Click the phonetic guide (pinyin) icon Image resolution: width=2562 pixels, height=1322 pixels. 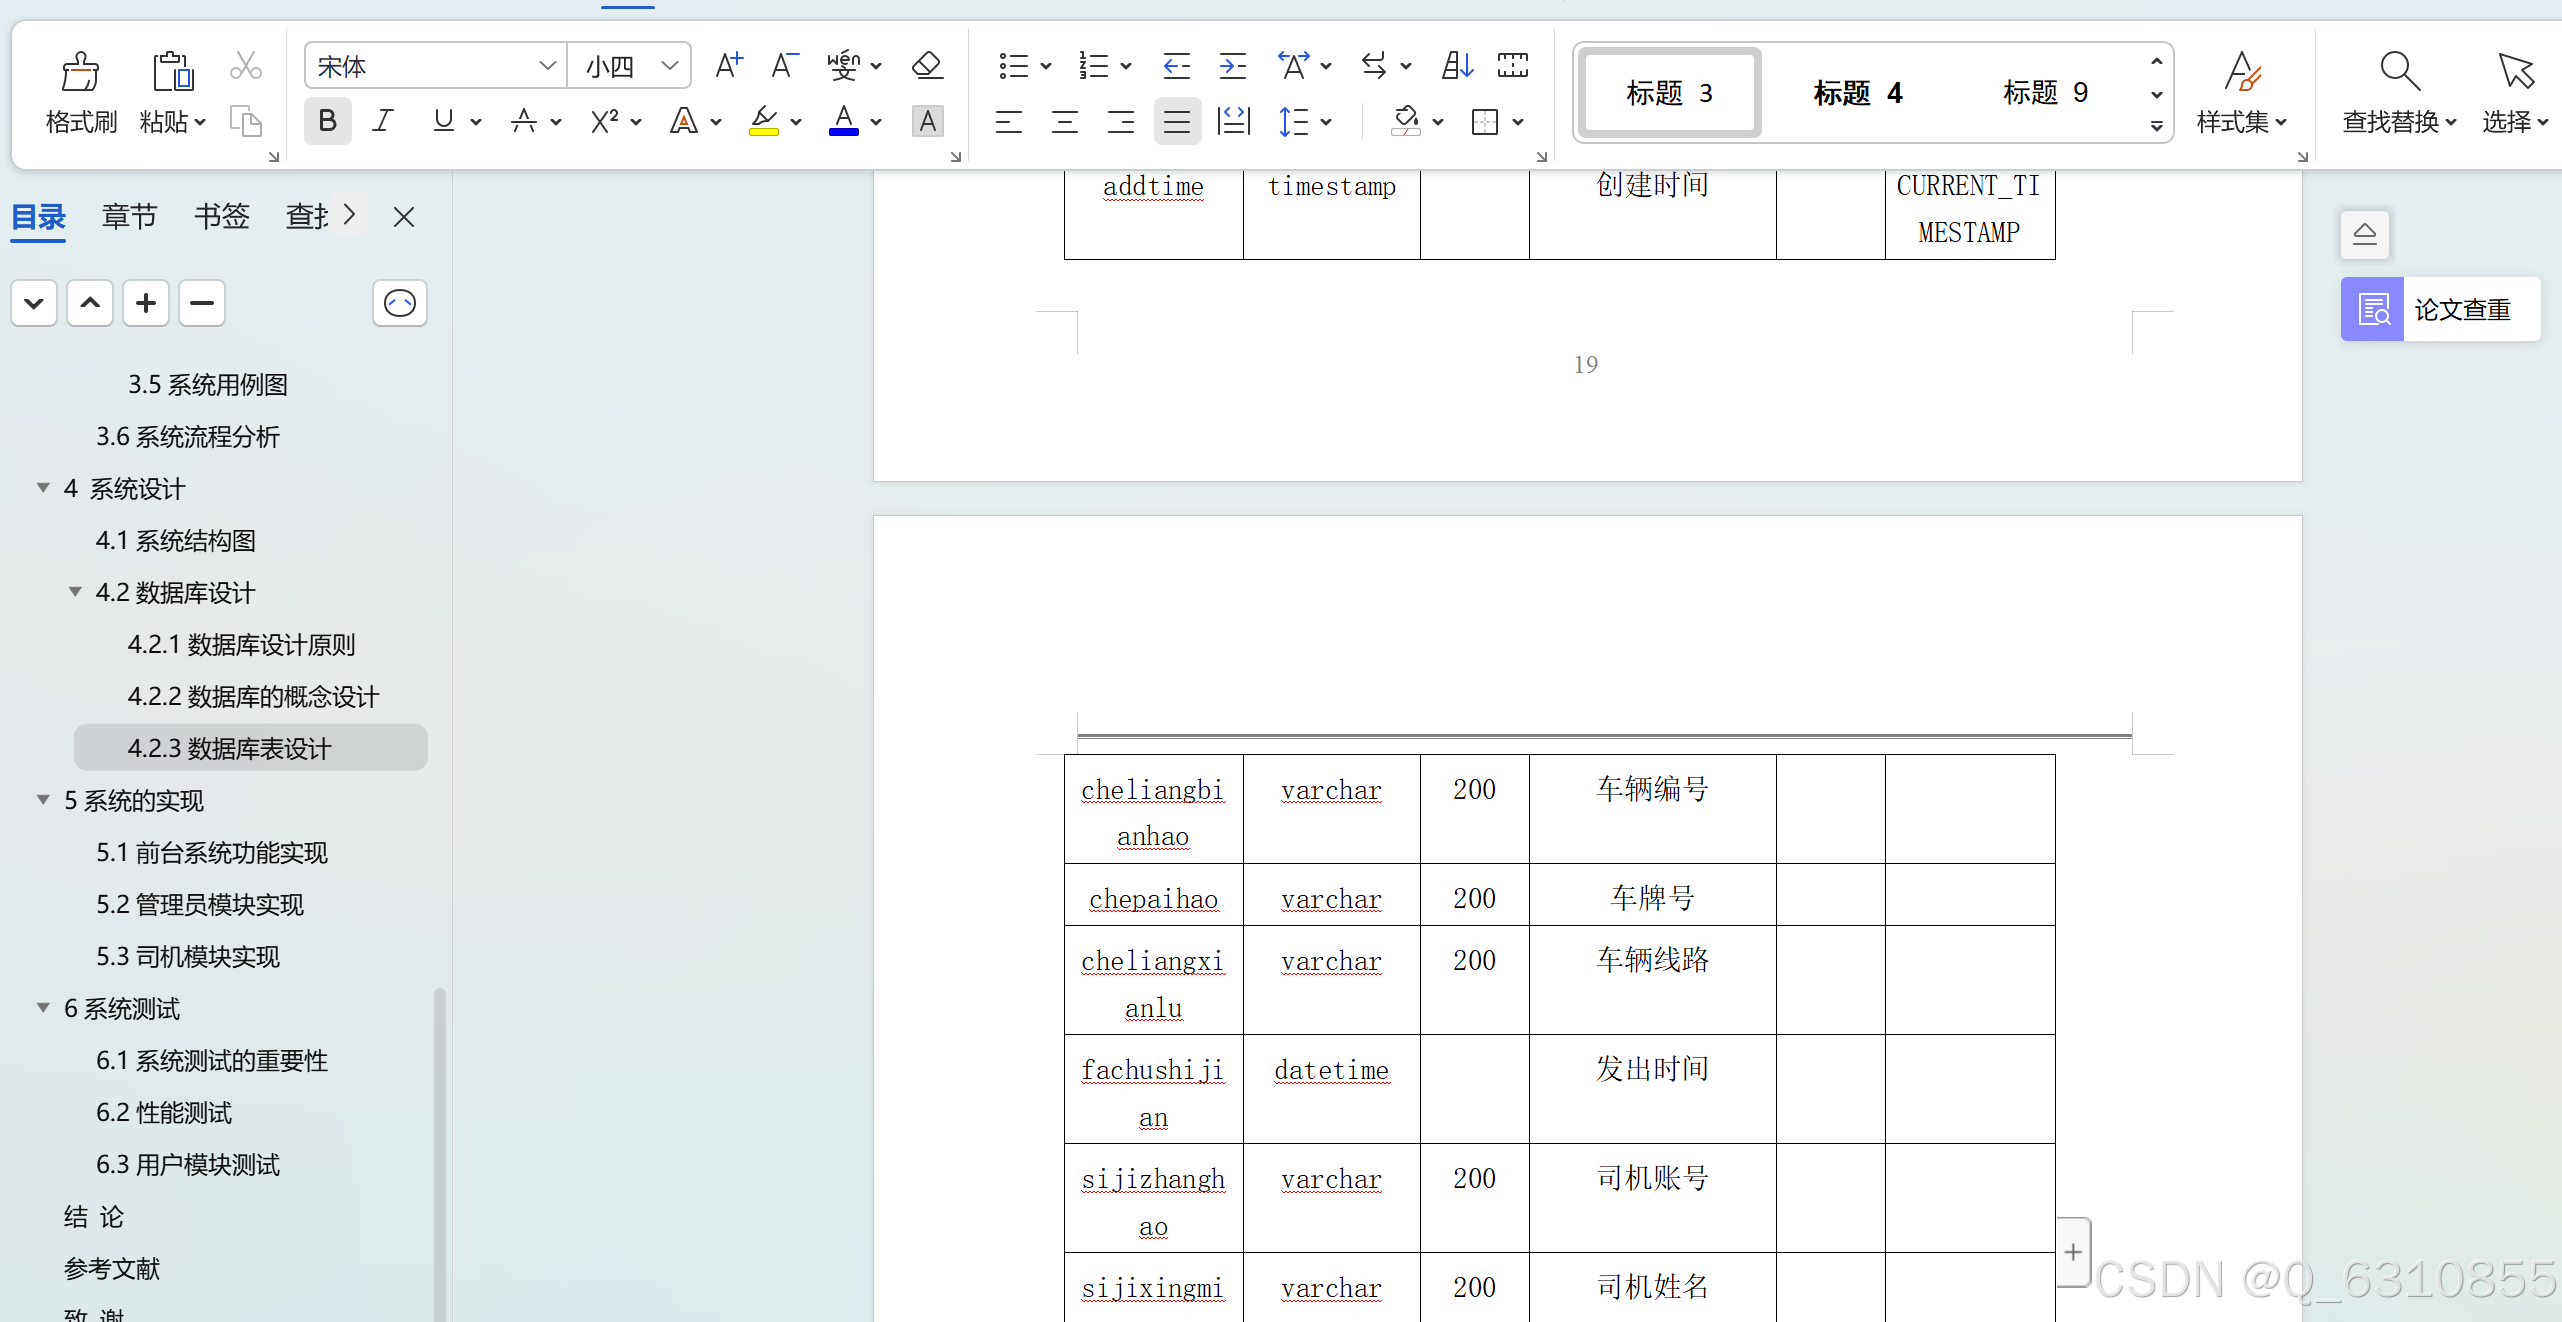[x=845, y=66]
